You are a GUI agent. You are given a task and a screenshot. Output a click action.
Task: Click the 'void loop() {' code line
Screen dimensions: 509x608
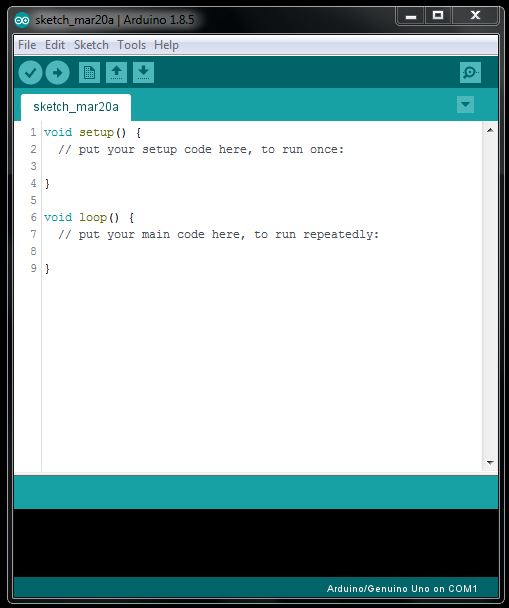(x=89, y=218)
